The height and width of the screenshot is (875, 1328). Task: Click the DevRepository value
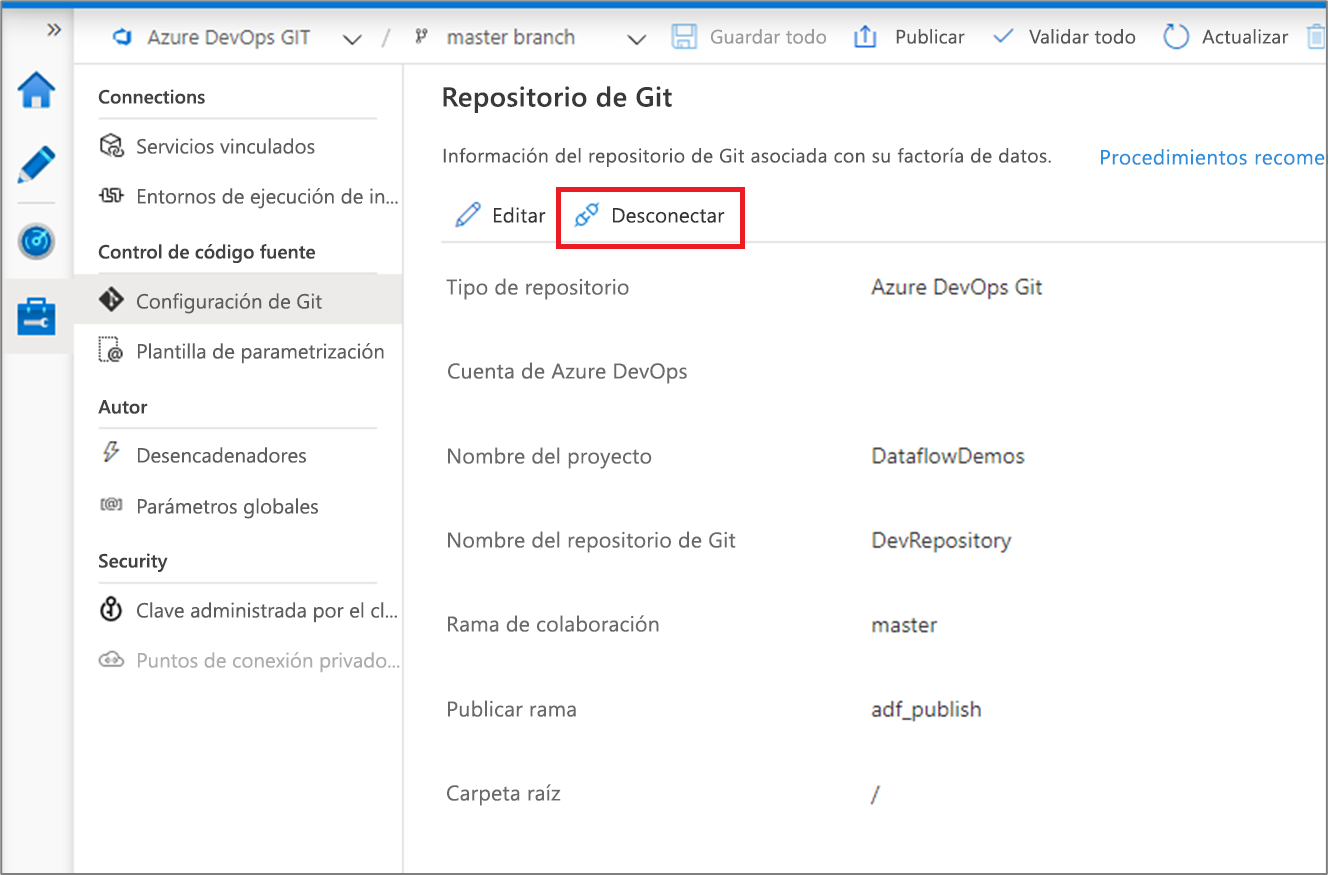click(x=941, y=541)
